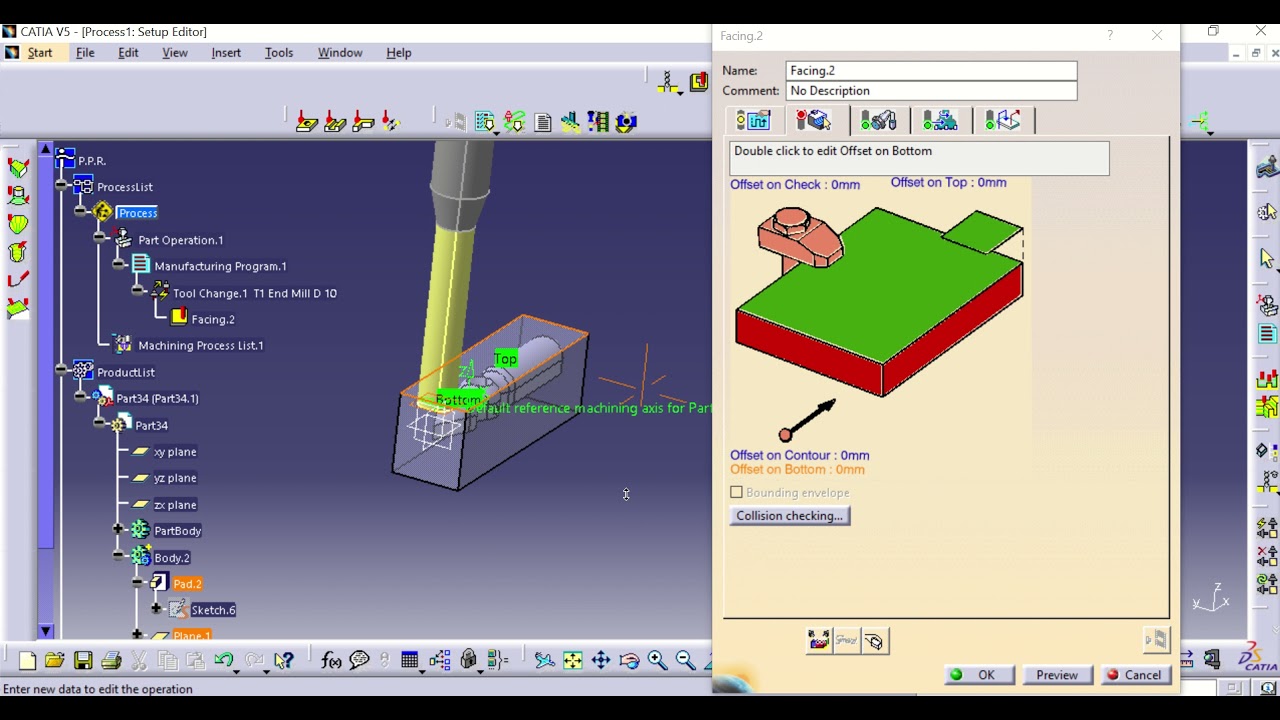Open the Strategy parameters tab icon

click(x=754, y=121)
